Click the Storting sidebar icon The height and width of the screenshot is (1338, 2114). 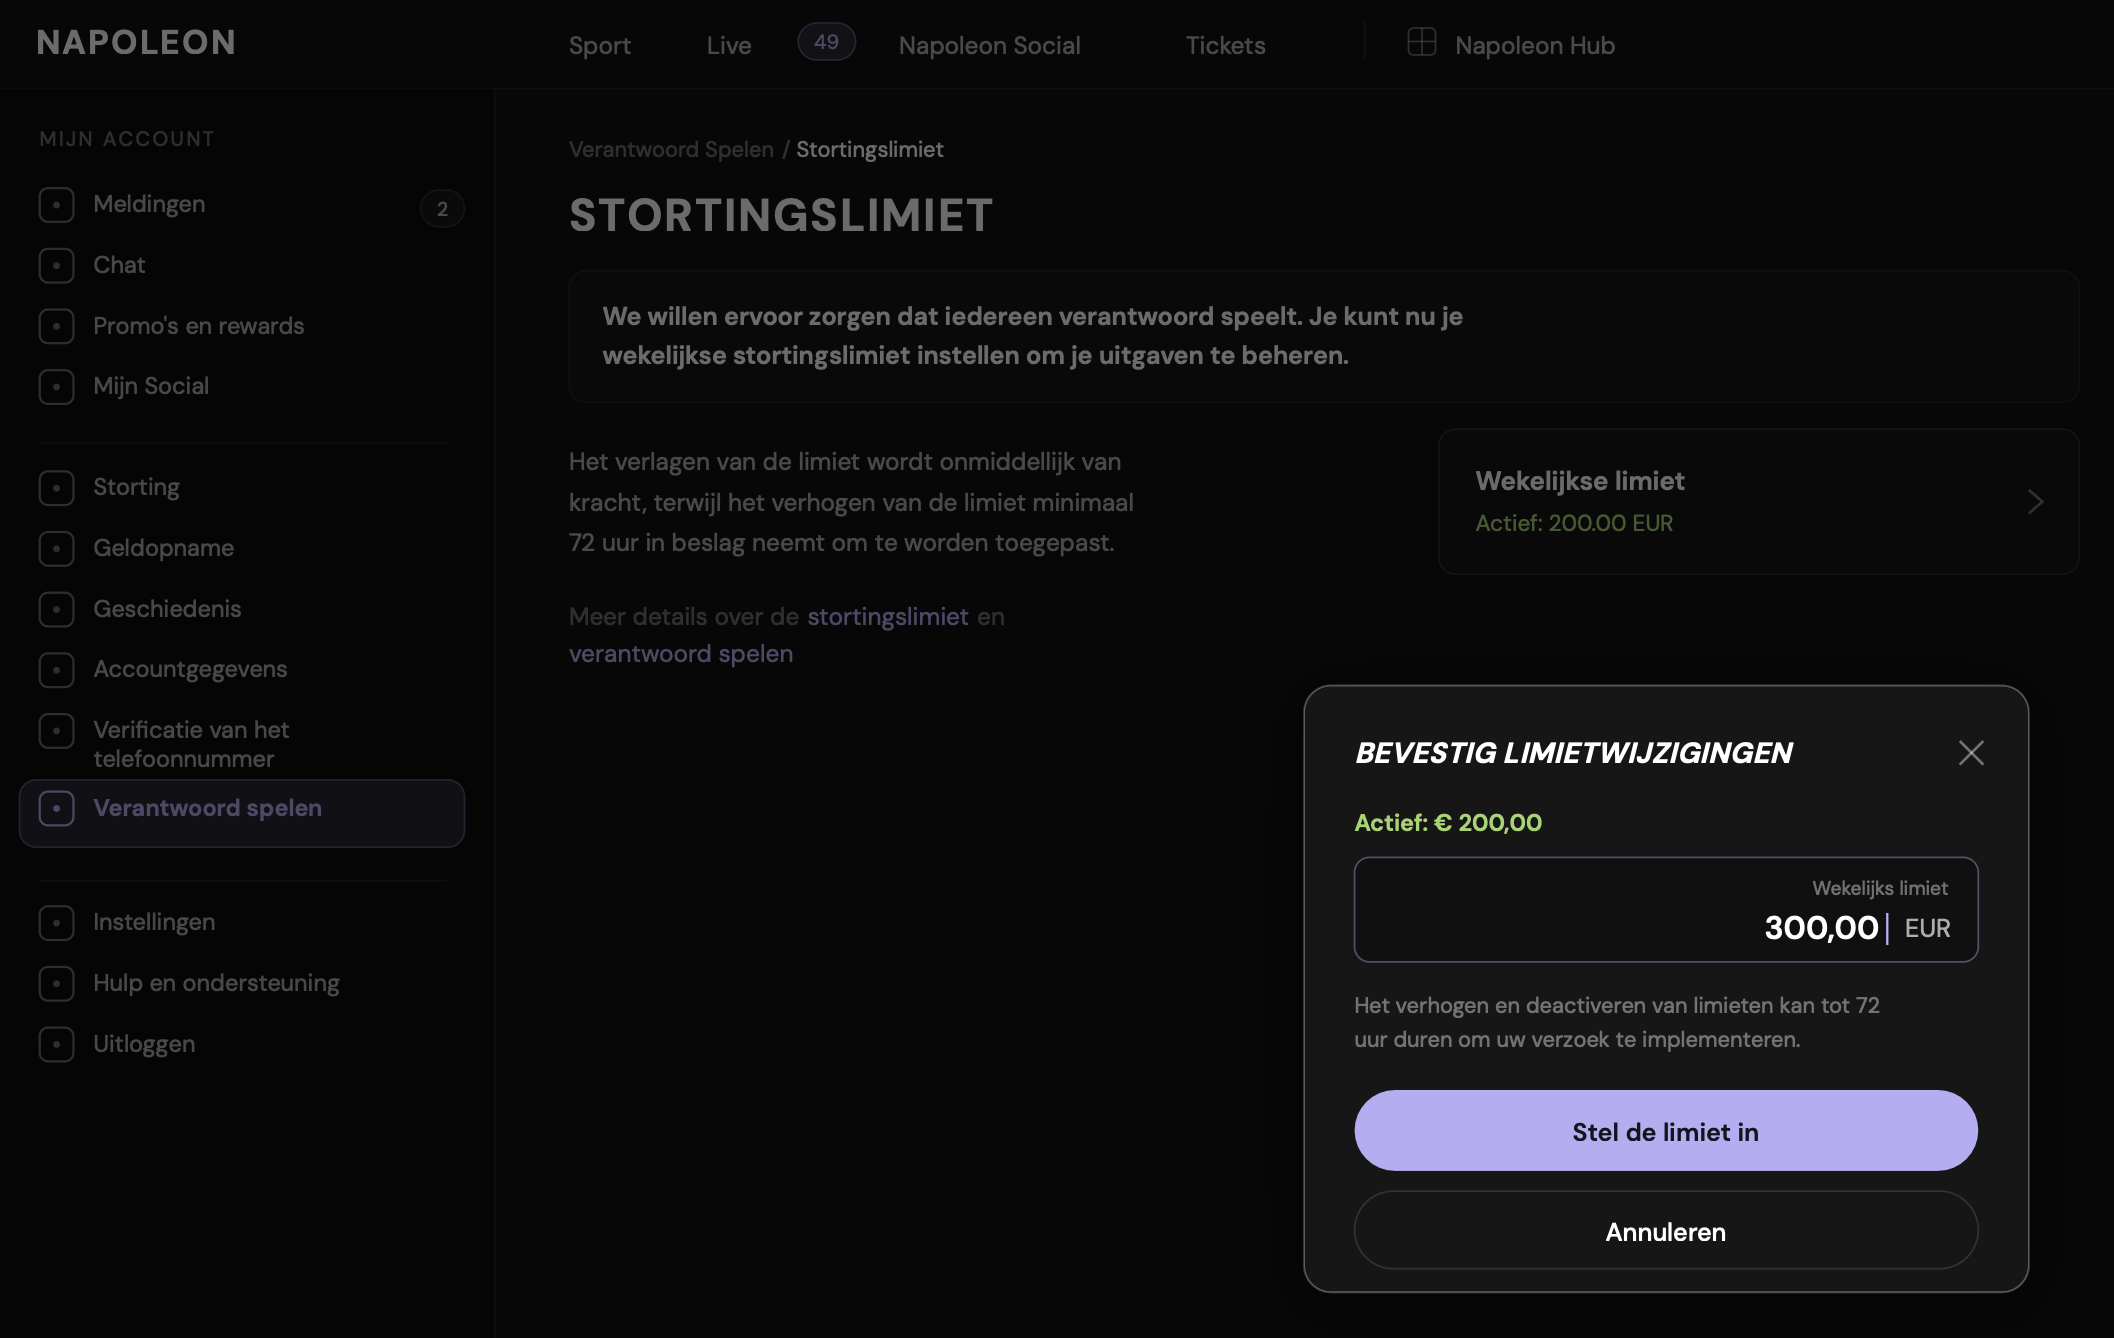[56, 488]
